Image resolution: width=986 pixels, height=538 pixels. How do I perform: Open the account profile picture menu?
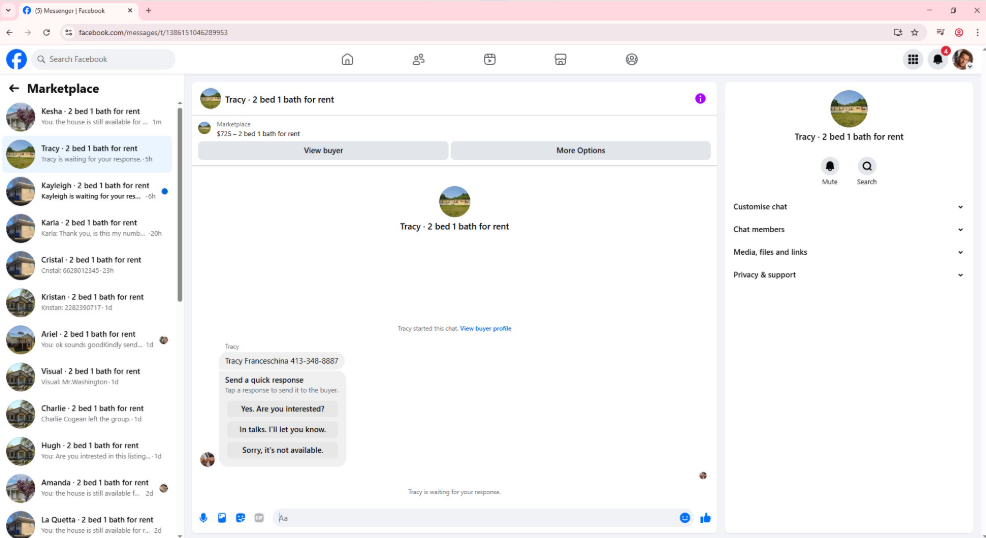pyautogui.click(x=962, y=59)
